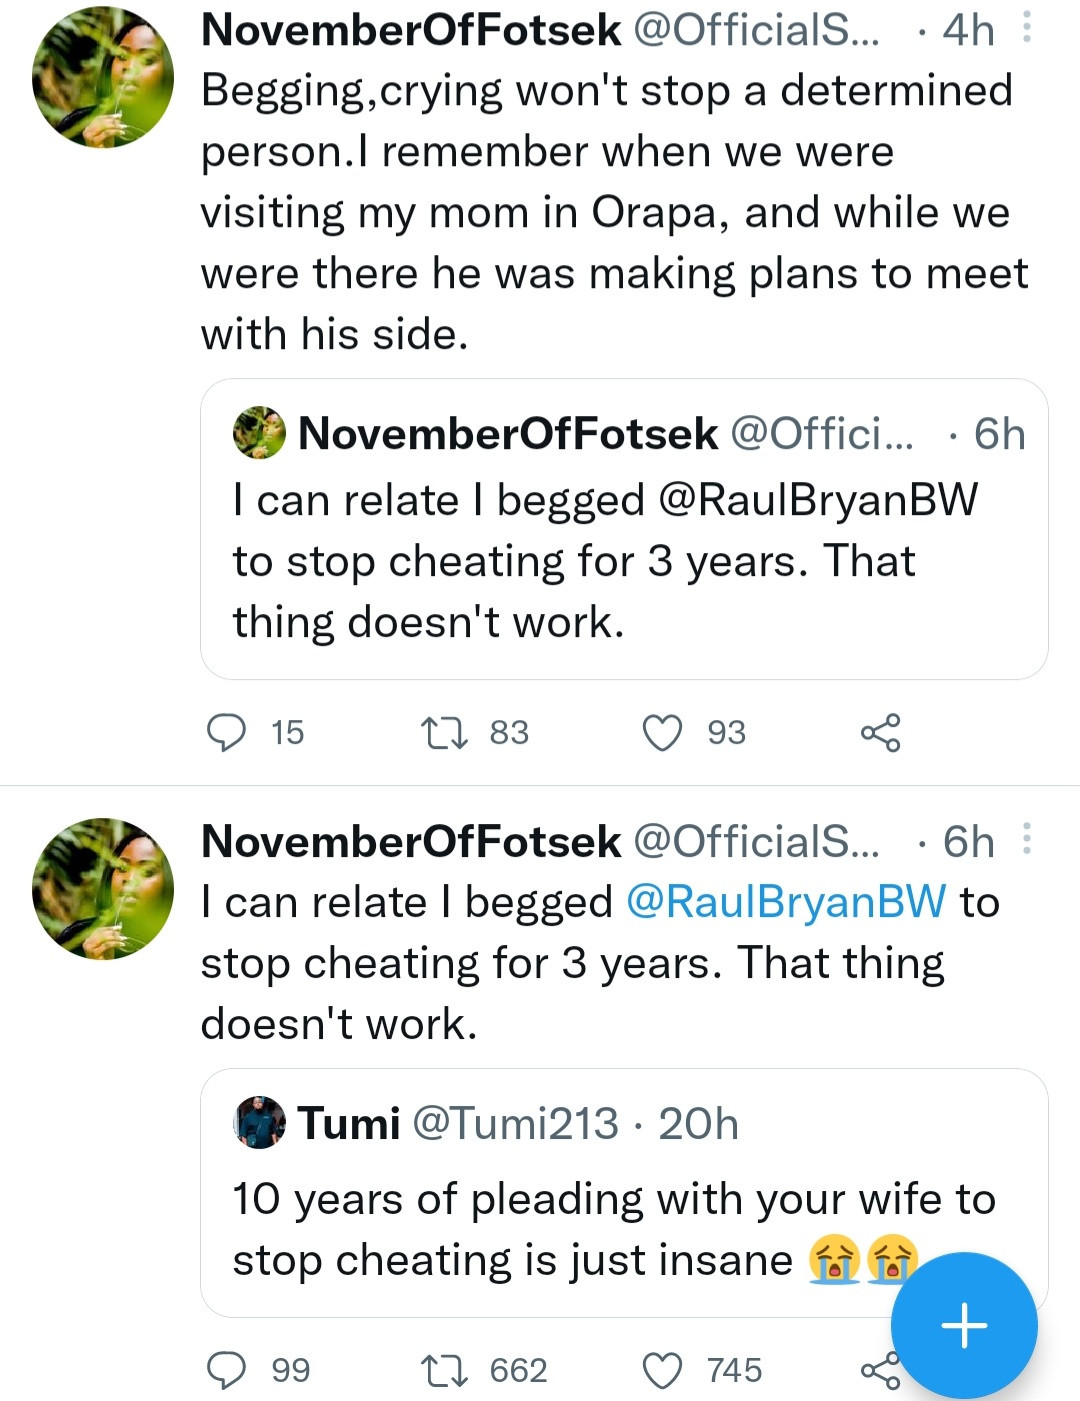Open more options on the 4h tweet
Viewport: 1080px width, 1401px height.
point(1027,28)
